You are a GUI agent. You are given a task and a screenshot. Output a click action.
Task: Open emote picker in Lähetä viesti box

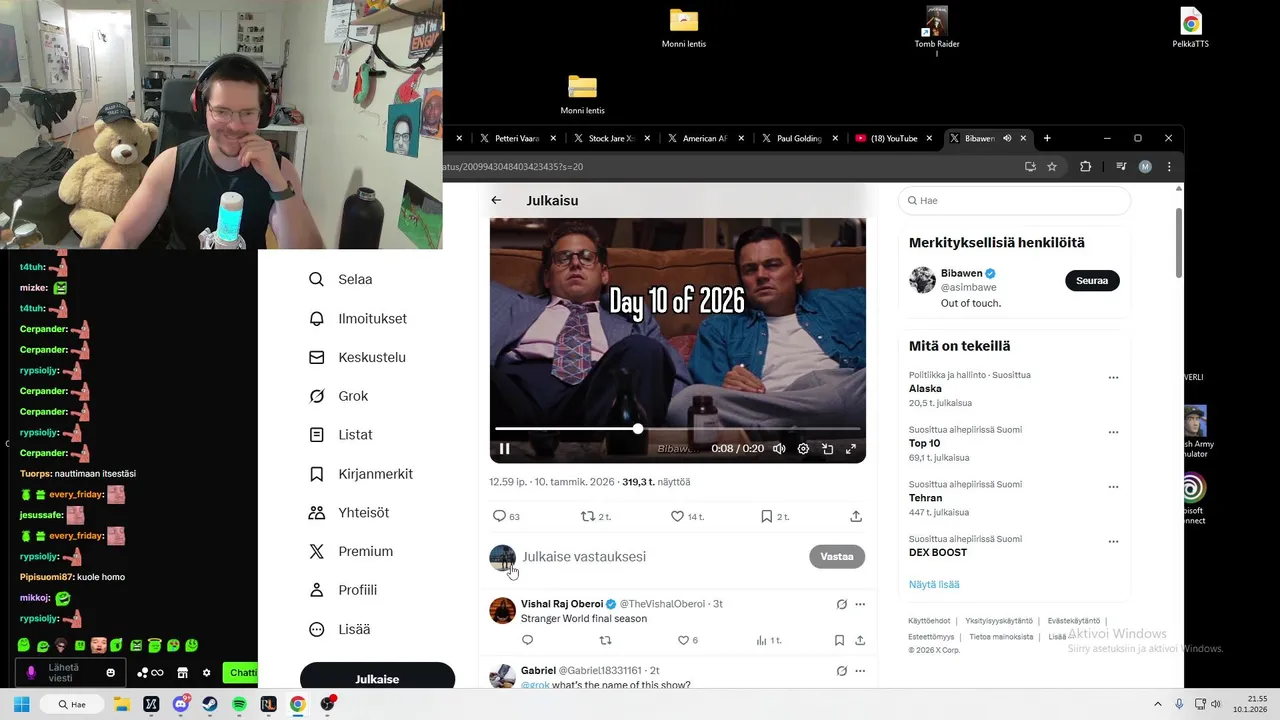pos(111,673)
